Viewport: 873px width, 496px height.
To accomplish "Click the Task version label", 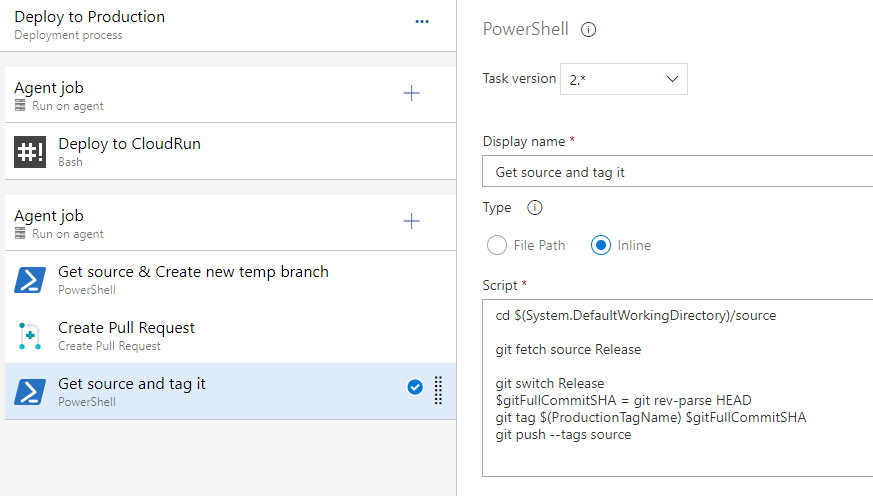I will click(x=519, y=78).
